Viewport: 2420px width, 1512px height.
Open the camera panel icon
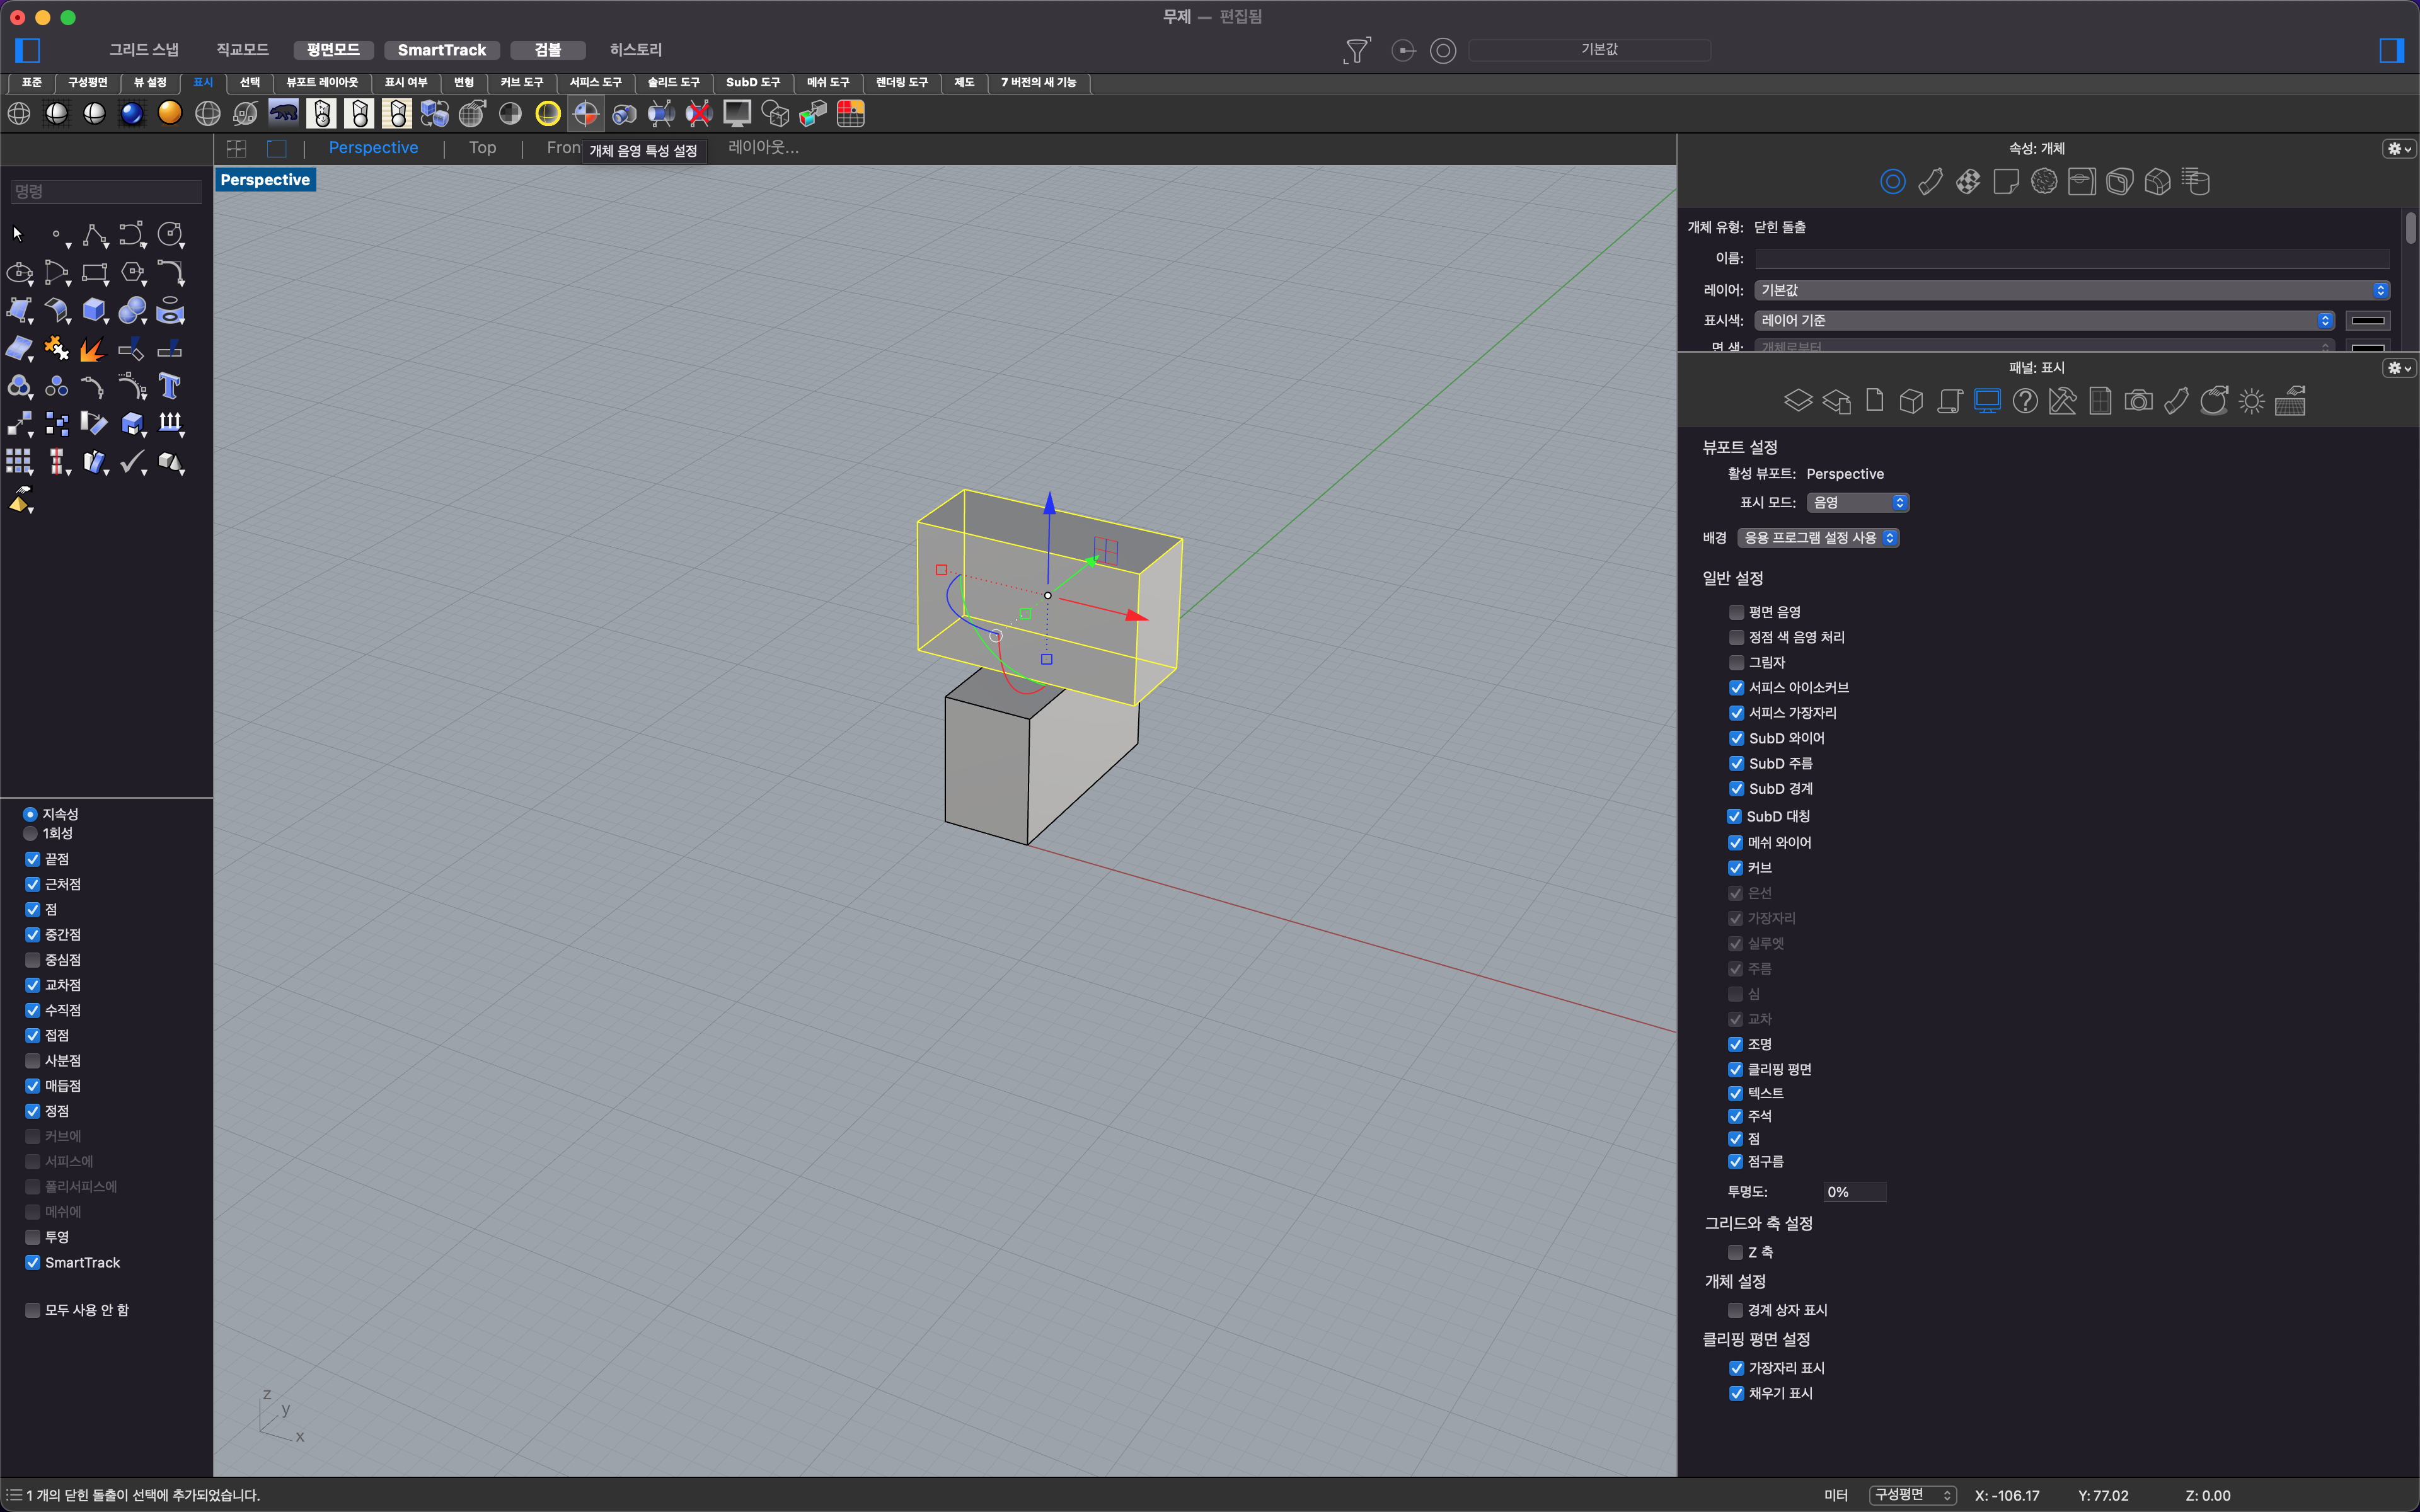pyautogui.click(x=2138, y=402)
